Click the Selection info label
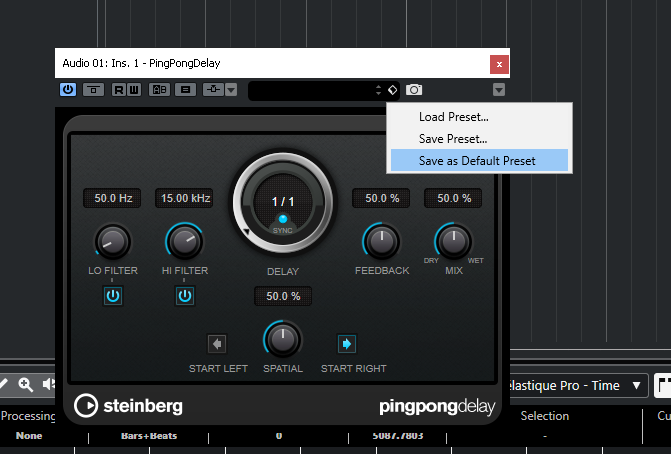Viewport: 671px width, 454px height. click(x=544, y=416)
